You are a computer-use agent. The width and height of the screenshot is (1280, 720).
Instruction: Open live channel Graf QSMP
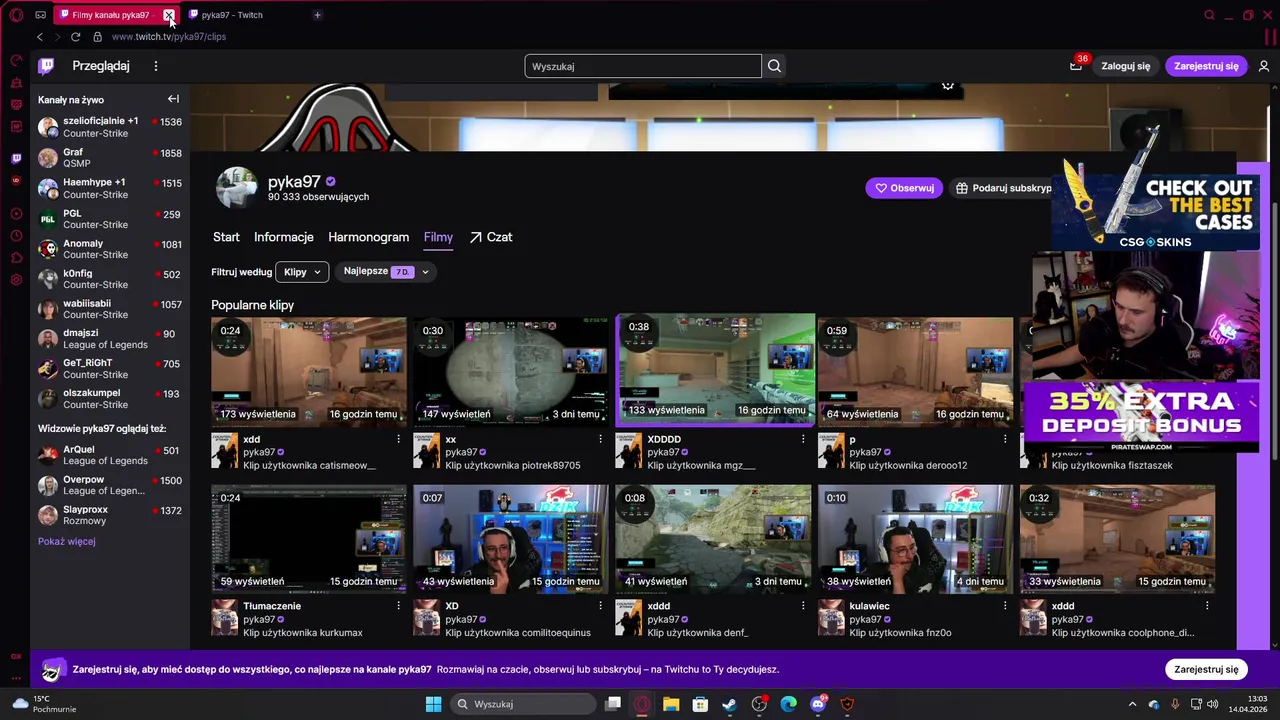tap(110, 158)
